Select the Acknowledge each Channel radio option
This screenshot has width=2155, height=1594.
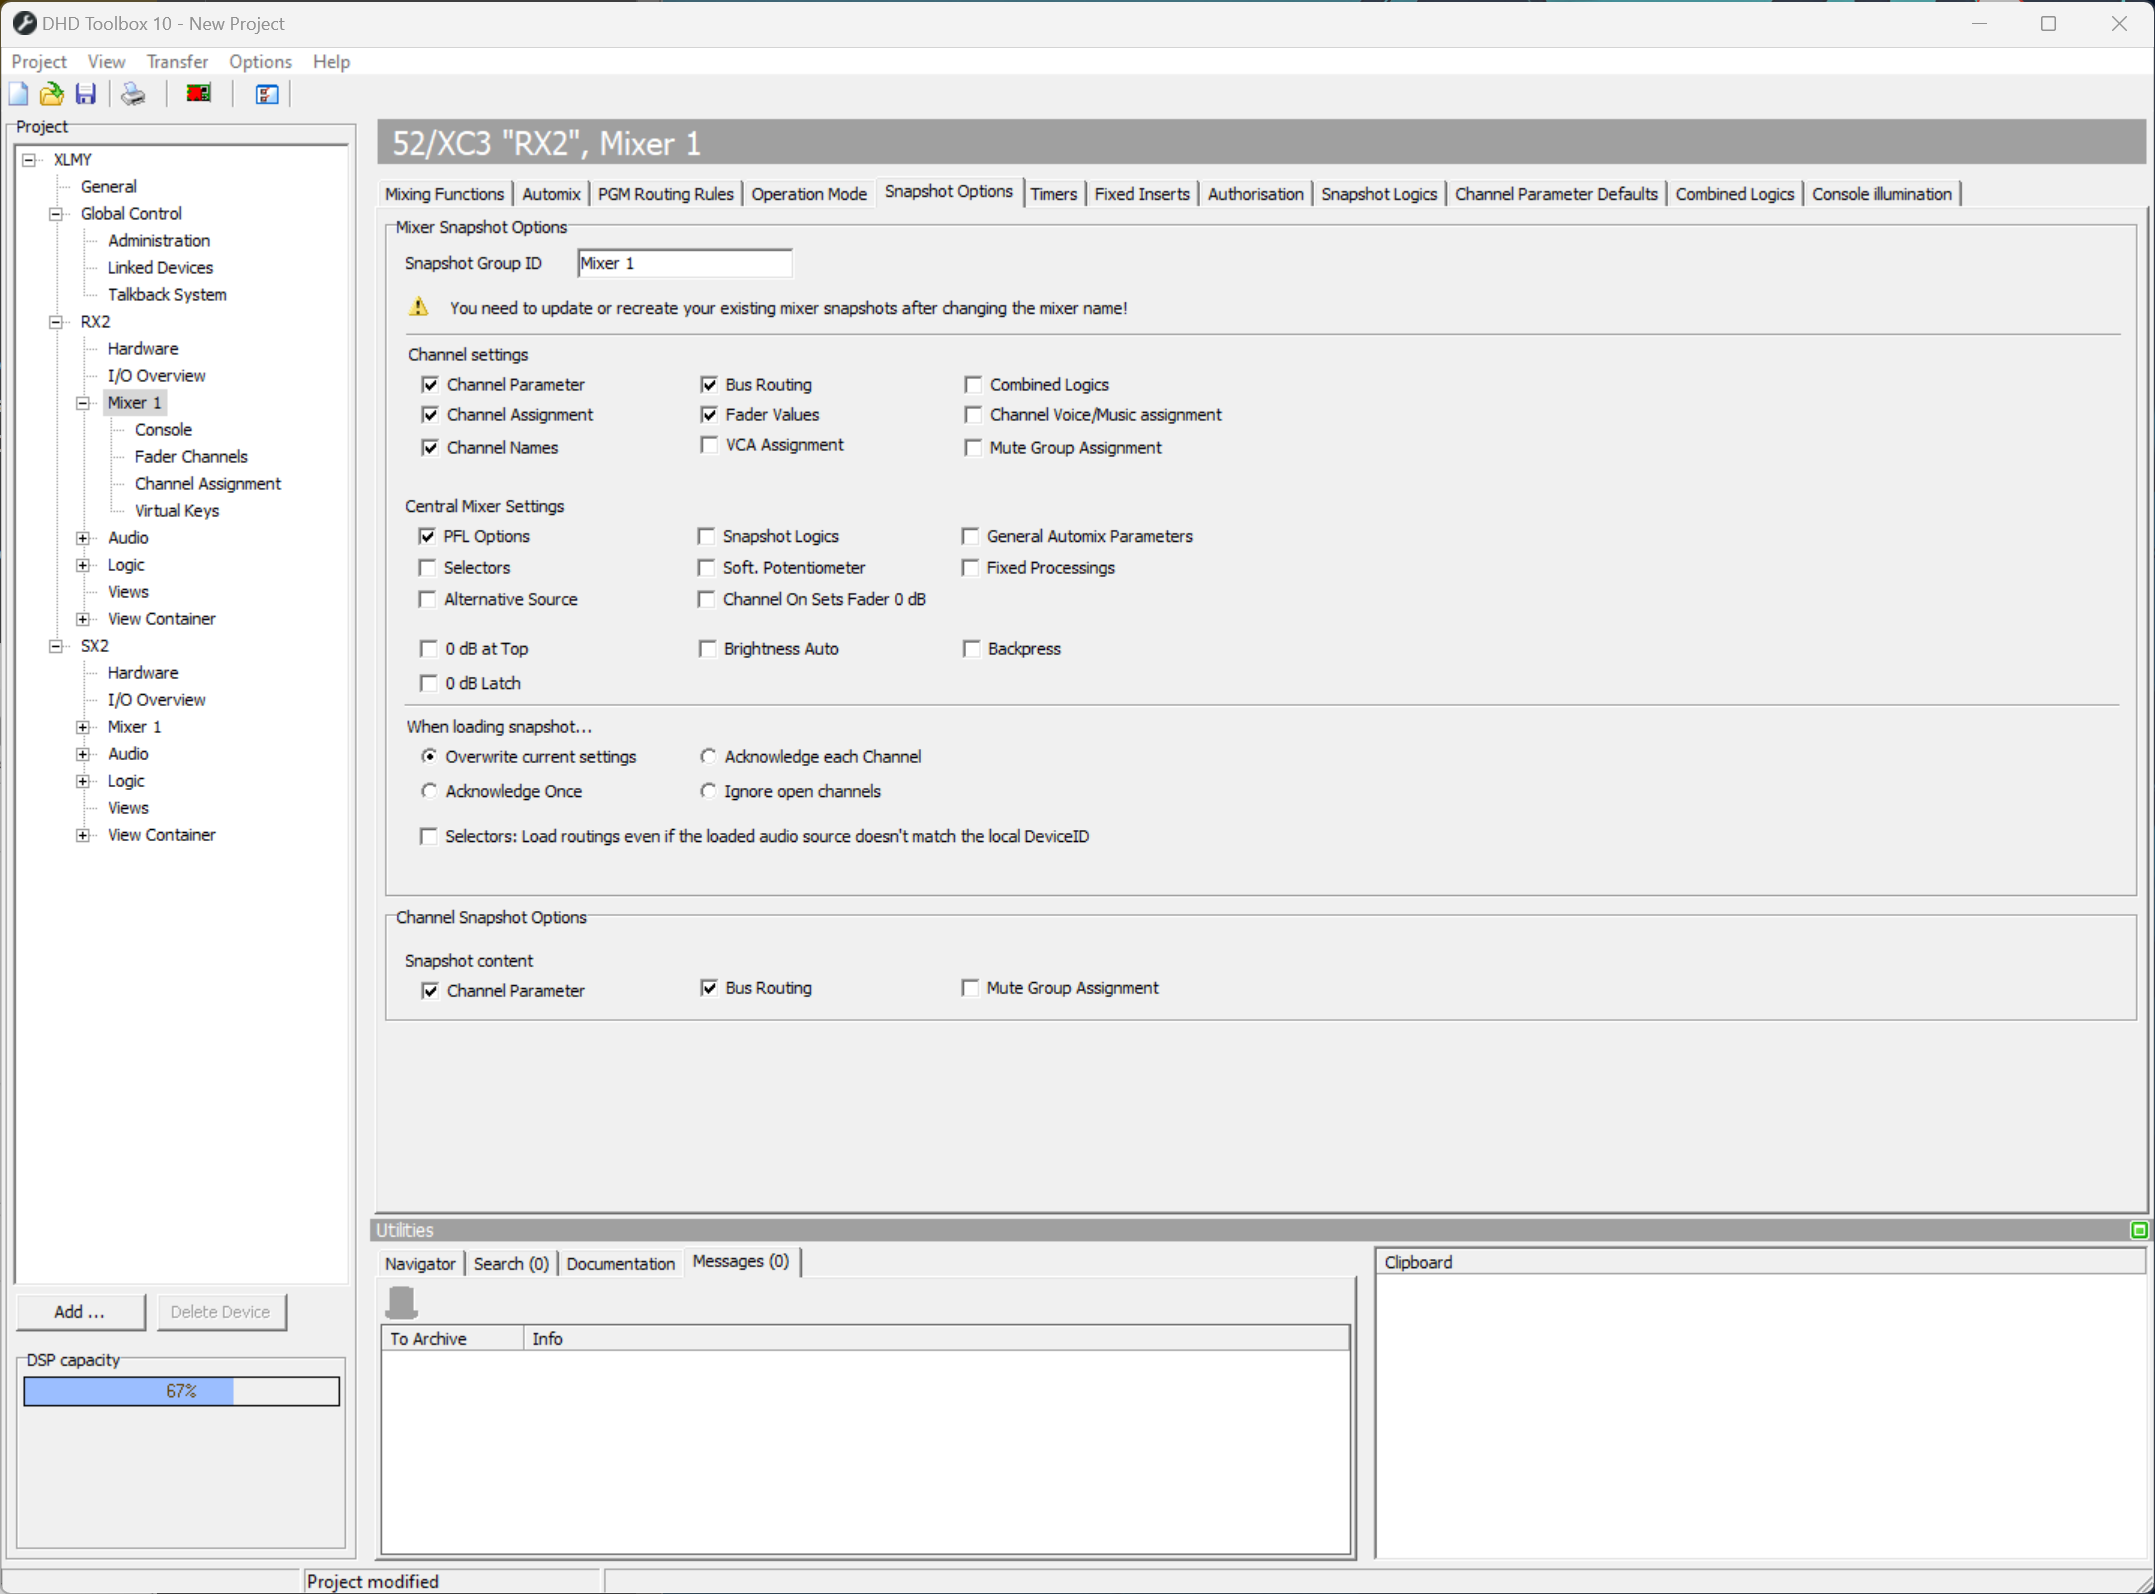(x=709, y=756)
